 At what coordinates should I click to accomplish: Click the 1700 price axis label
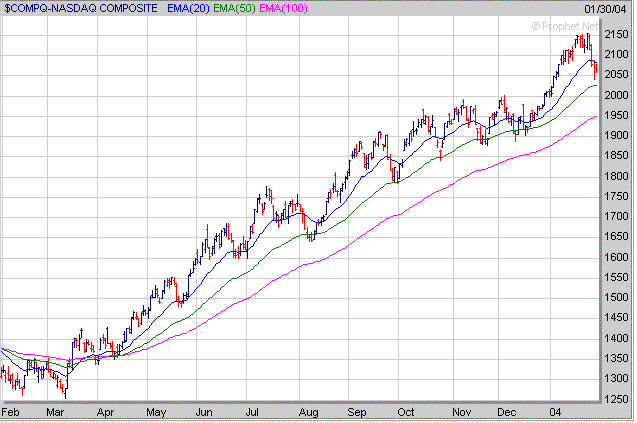click(616, 217)
